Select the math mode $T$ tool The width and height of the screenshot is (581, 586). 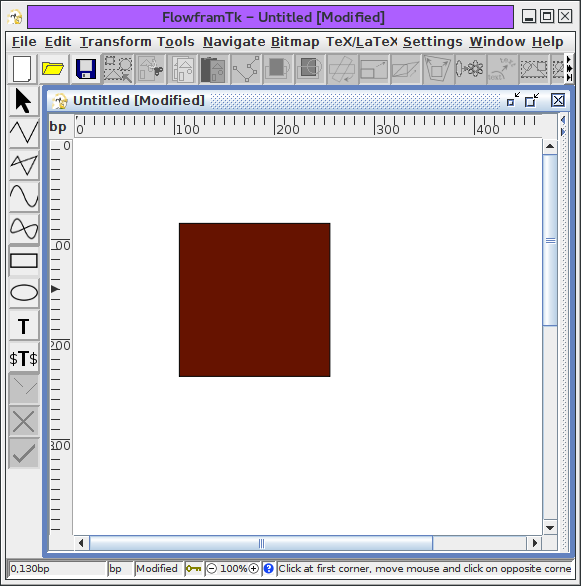tap(24, 358)
